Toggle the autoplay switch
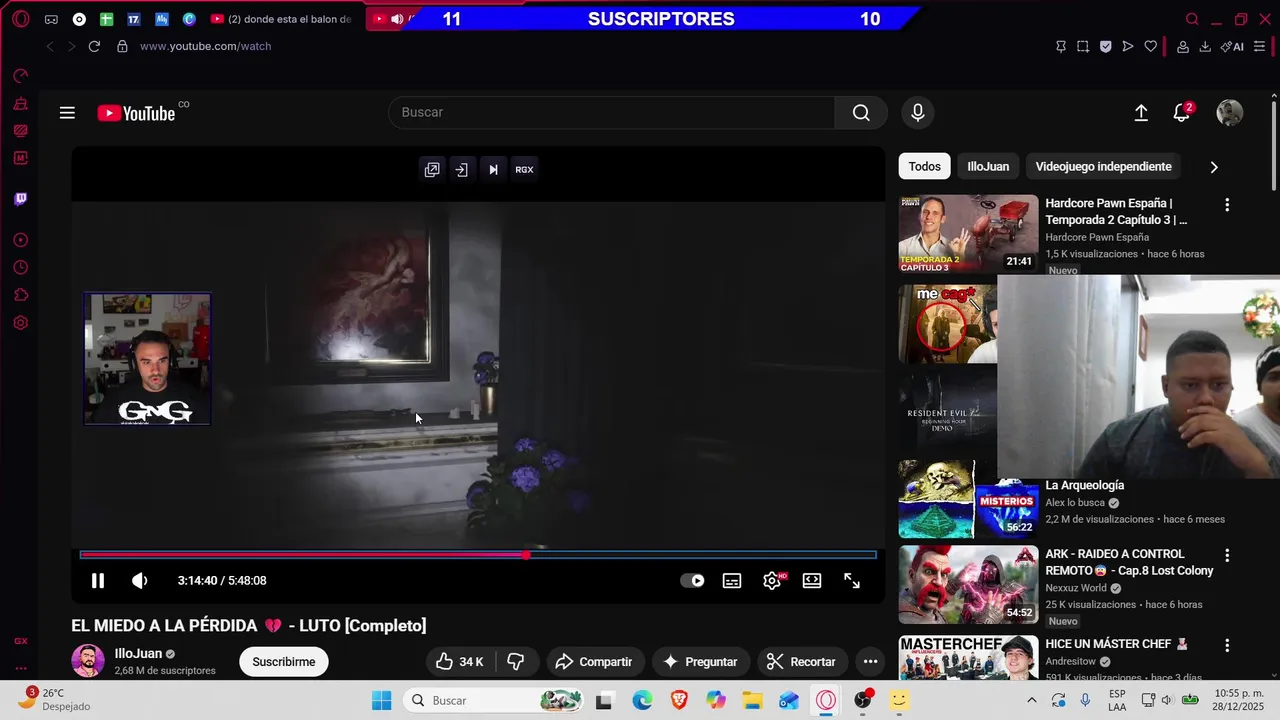Image resolution: width=1280 pixels, height=720 pixels. point(692,580)
